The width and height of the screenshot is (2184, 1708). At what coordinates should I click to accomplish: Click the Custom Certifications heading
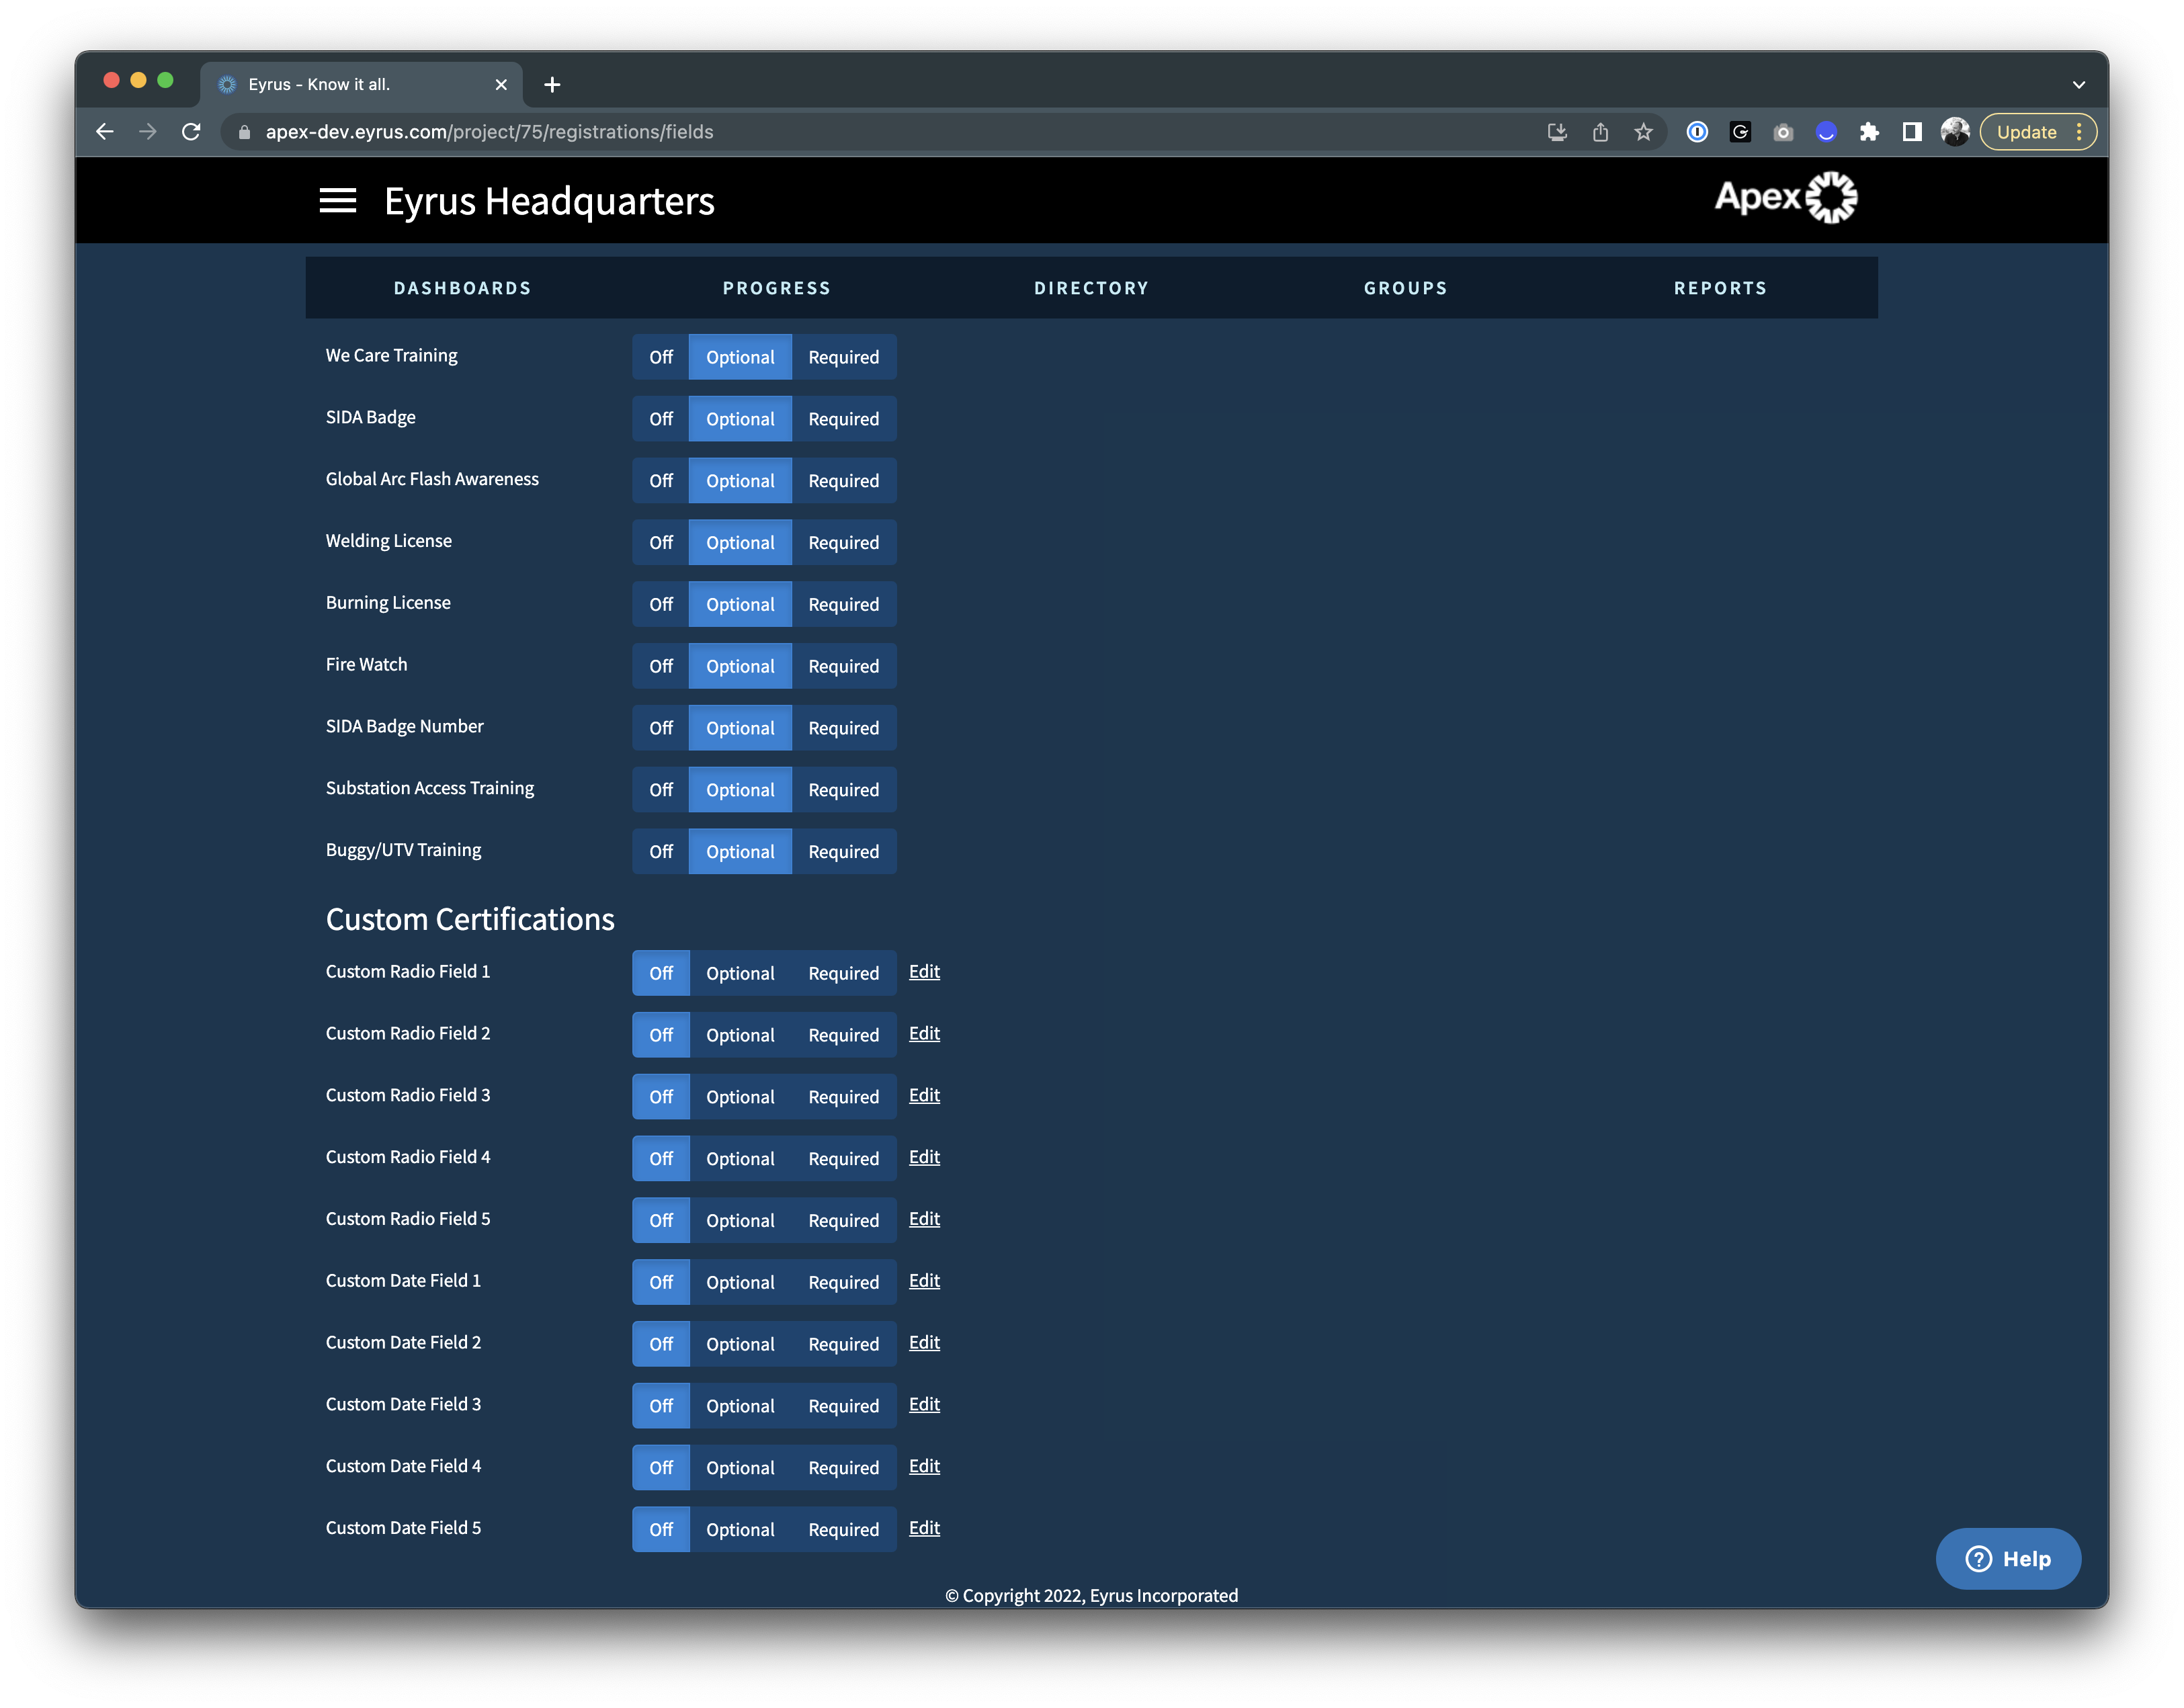pyautogui.click(x=470, y=920)
